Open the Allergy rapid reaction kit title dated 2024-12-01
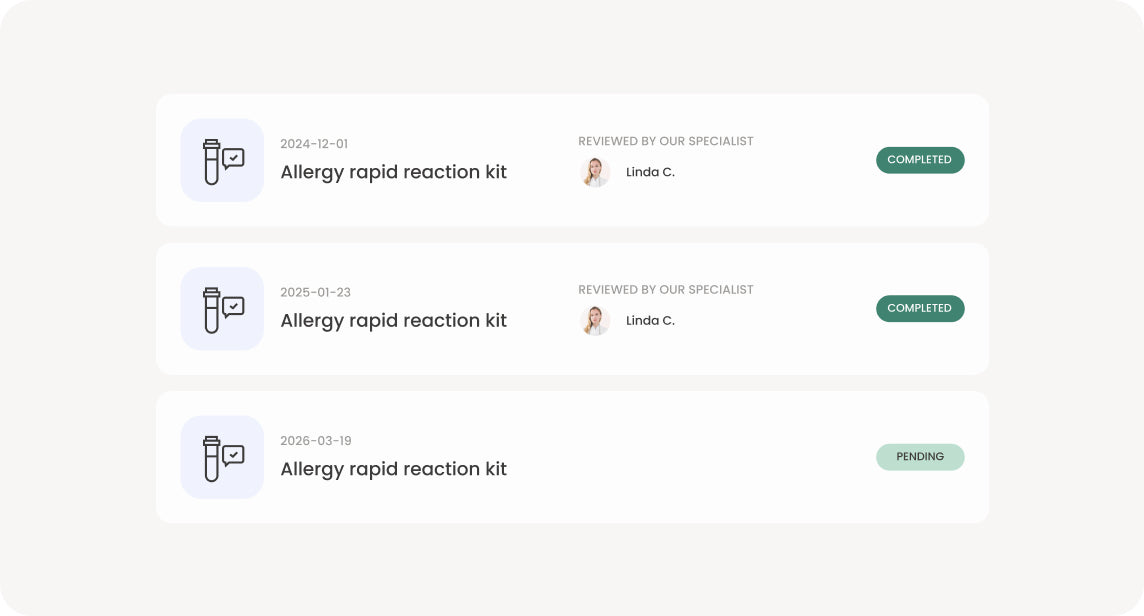The image size is (1144, 616). coord(393,172)
